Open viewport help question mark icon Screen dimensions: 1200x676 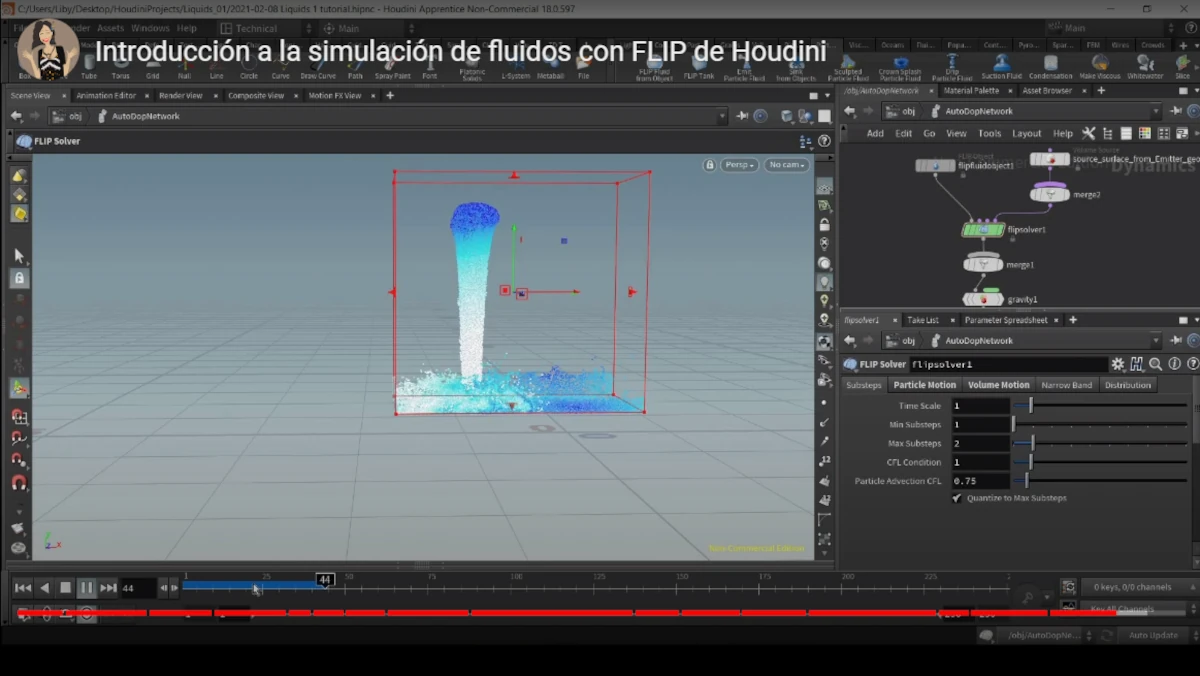[824, 141]
